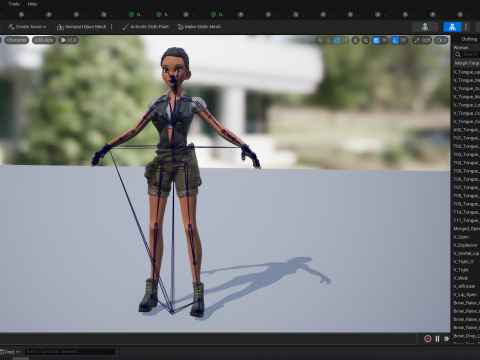This screenshot has width=480, height=360.
Task: Open the Help menu
Action: pyautogui.click(x=32, y=4)
